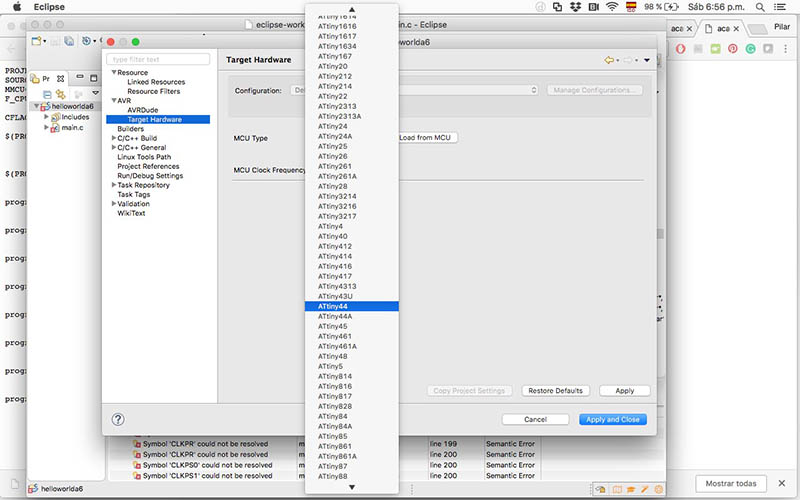
Task: Click the pencil icon in Eclipse status bar
Action: (x=645, y=489)
